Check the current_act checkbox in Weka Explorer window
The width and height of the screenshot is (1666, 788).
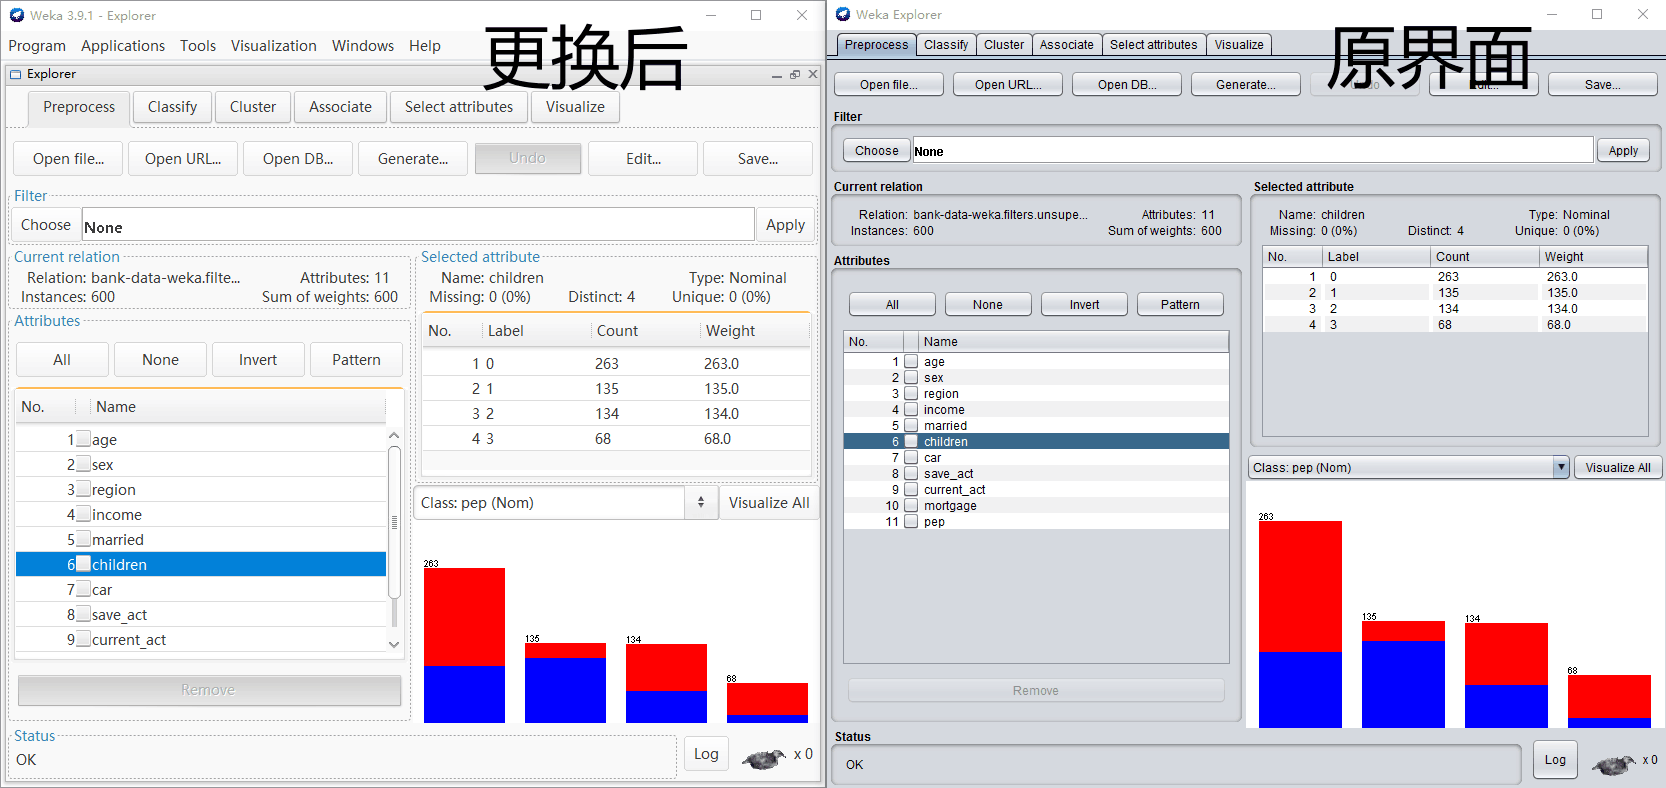tap(911, 489)
